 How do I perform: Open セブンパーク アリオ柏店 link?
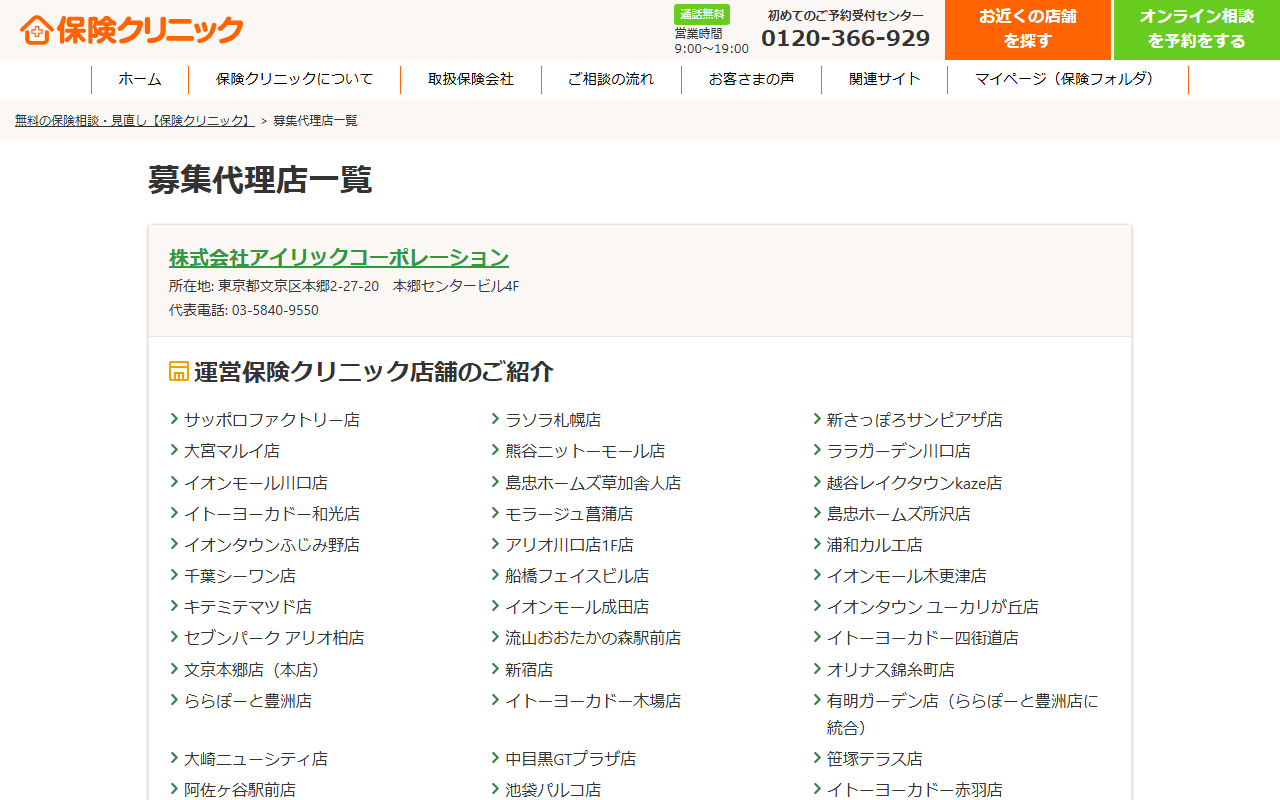click(x=274, y=638)
